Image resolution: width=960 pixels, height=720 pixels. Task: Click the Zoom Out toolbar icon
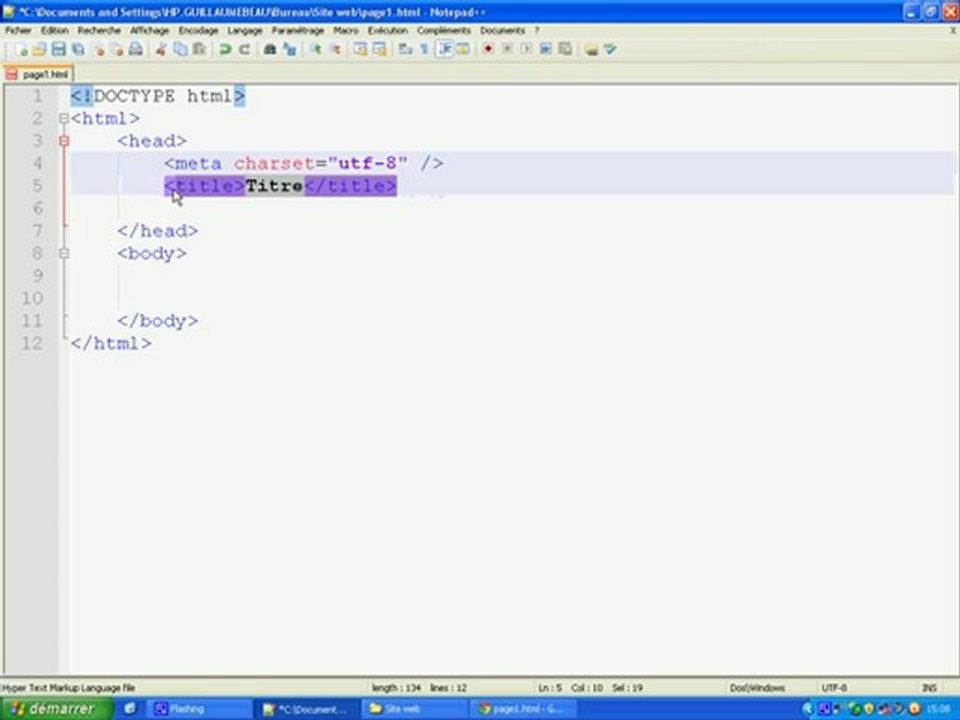335,50
